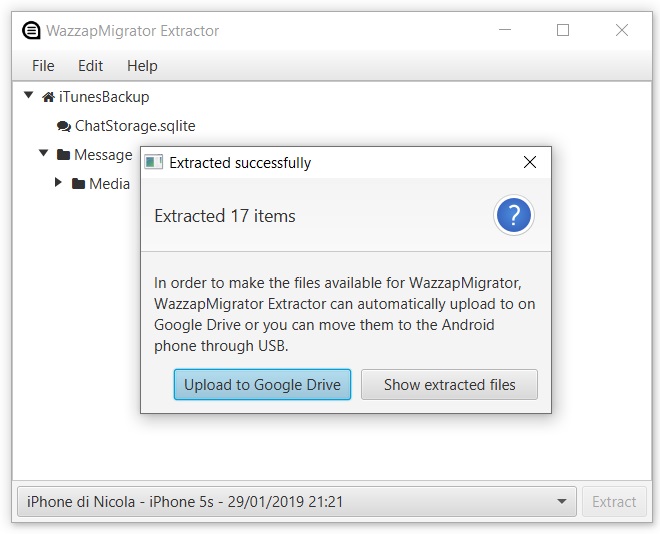This screenshot has width=660, height=534.
Task: Collapse the Message folder node
Action: click(x=43, y=153)
